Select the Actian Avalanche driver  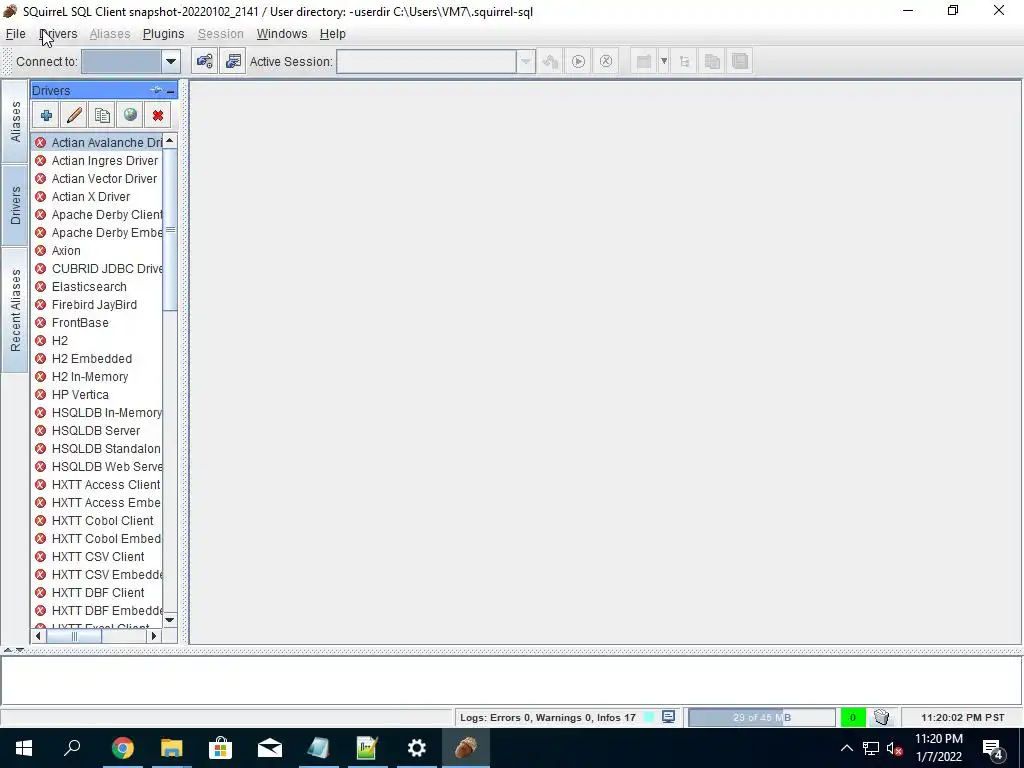point(97,142)
